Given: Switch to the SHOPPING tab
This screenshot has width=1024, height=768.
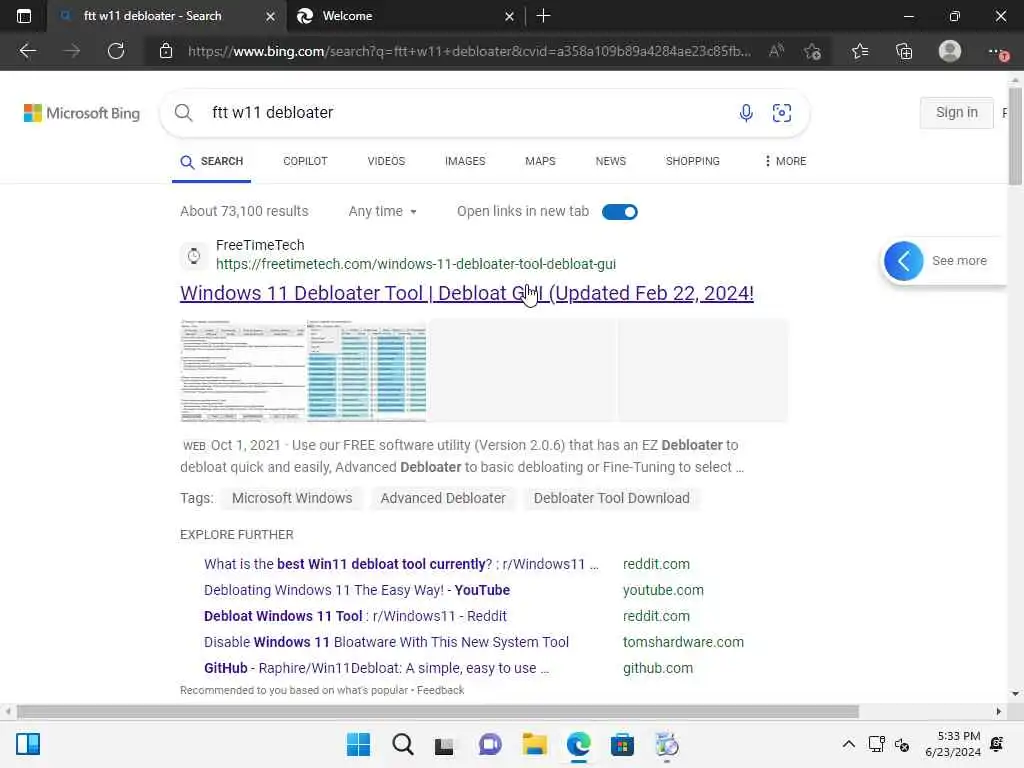Looking at the screenshot, I should tap(692, 161).
